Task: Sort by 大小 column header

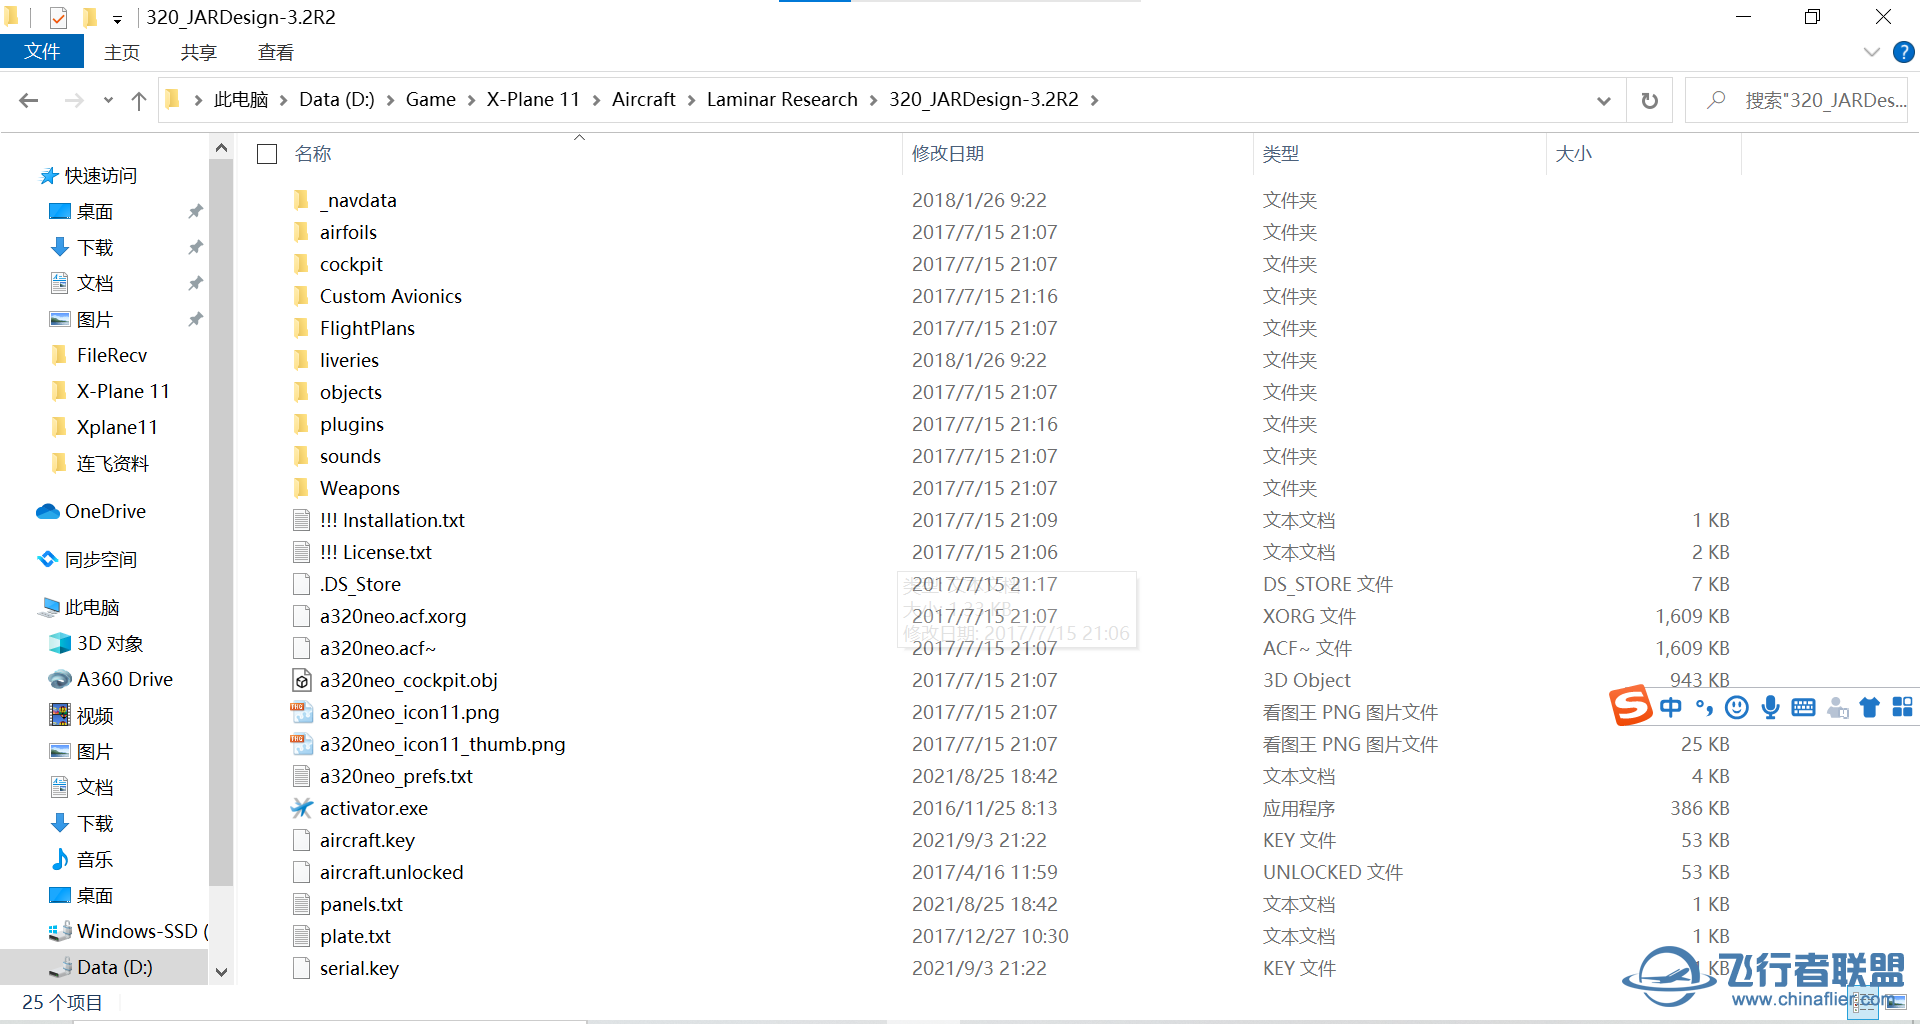Action: pos(1573,154)
